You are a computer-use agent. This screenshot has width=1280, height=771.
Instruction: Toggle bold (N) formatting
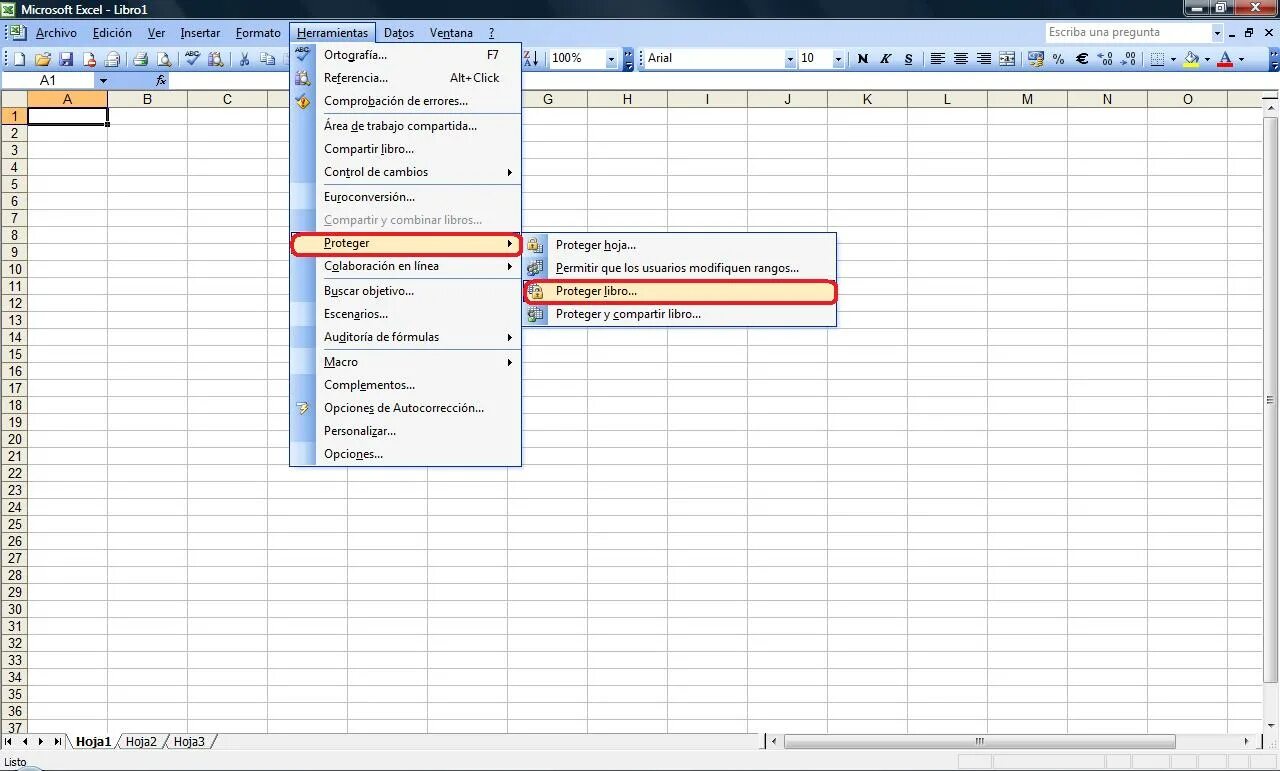(863, 59)
